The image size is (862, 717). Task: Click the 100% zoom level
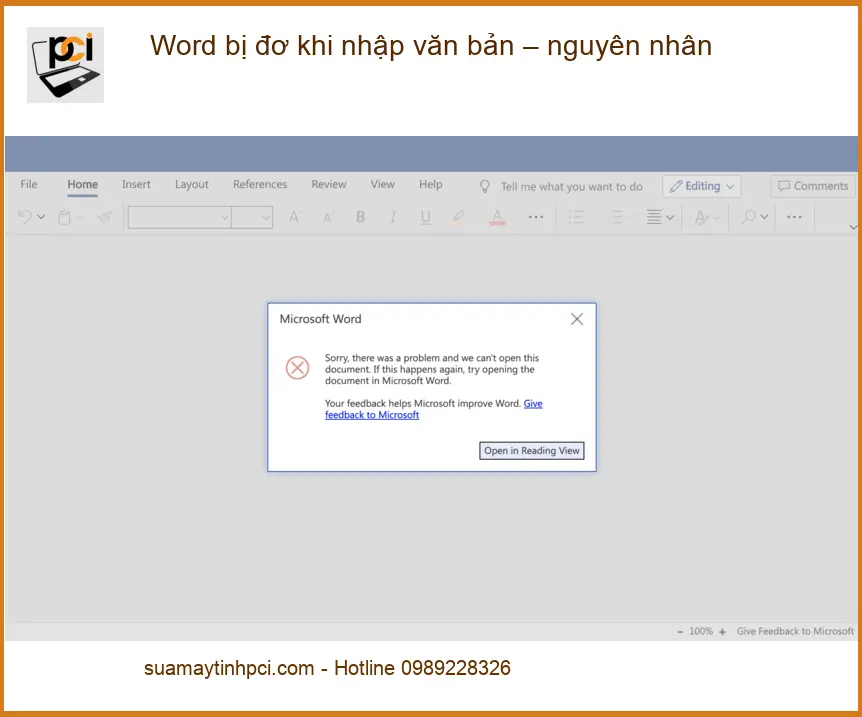(x=701, y=631)
